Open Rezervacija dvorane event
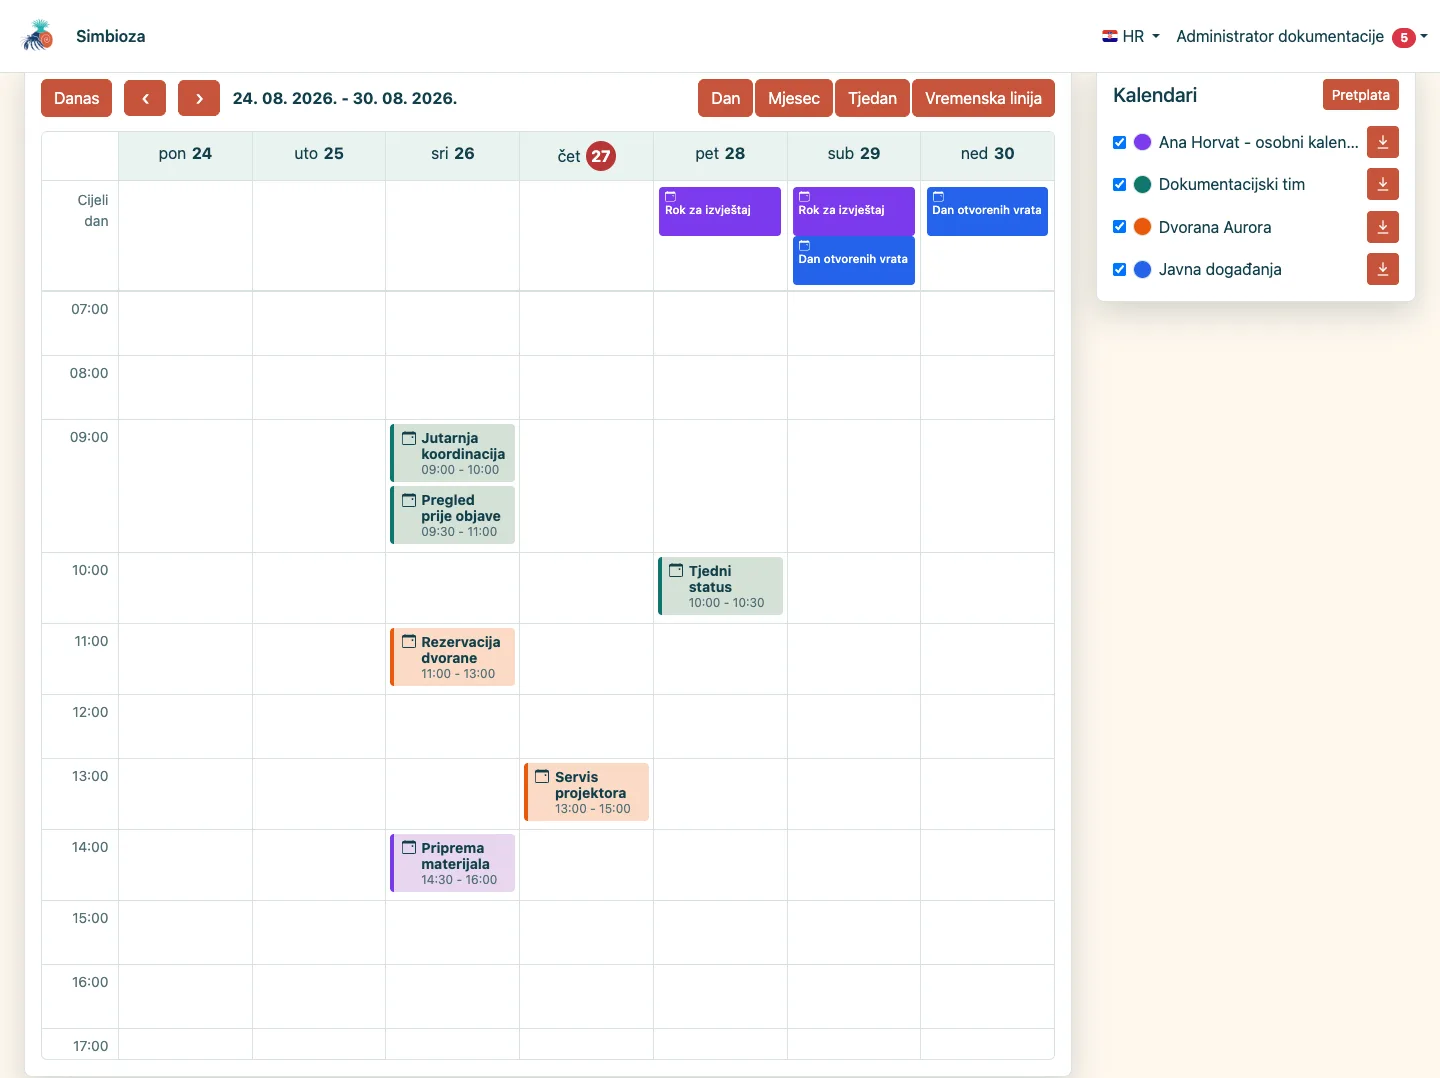Image resolution: width=1440 pixels, height=1078 pixels. pyautogui.click(x=453, y=657)
